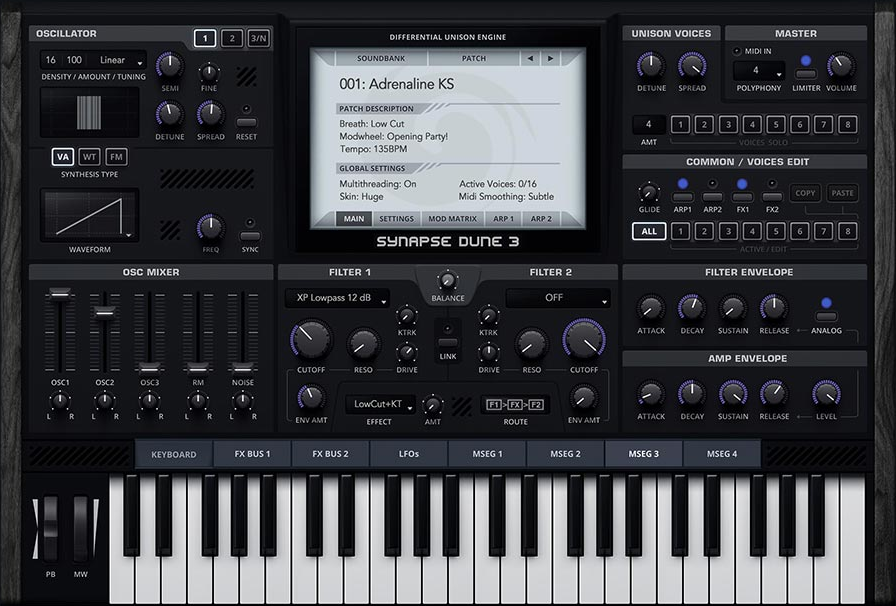Solo unison voice 5
The height and width of the screenshot is (606, 896).
[x=776, y=124]
